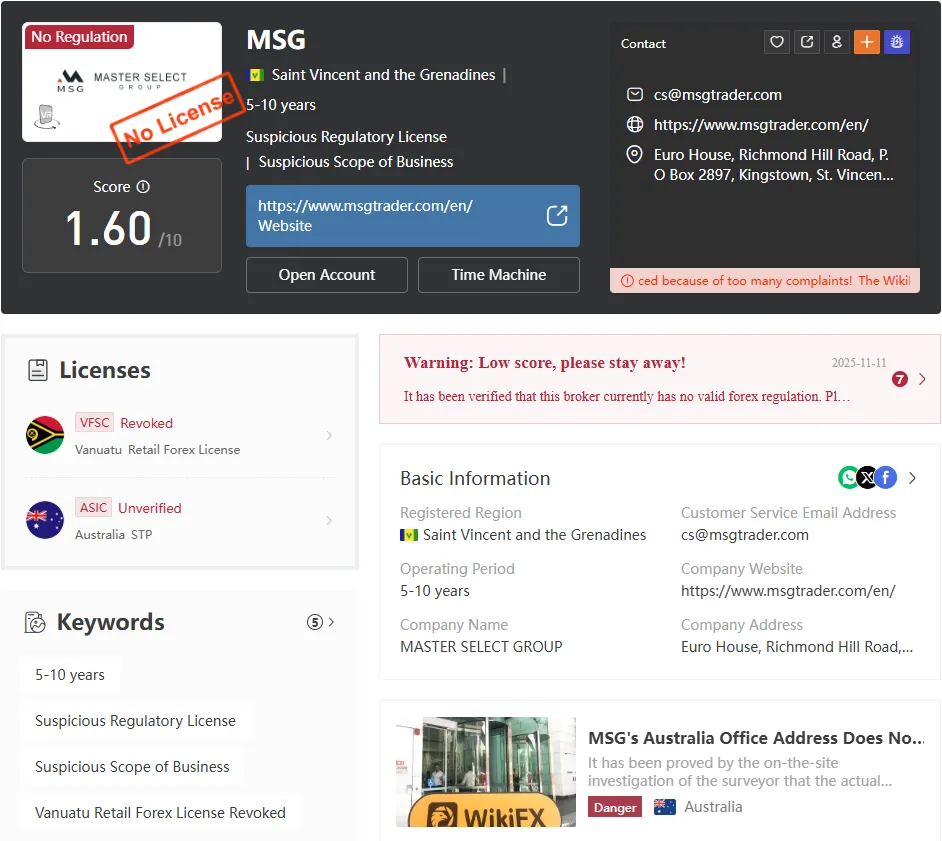Click the alert icon in complaints banner

(627, 281)
